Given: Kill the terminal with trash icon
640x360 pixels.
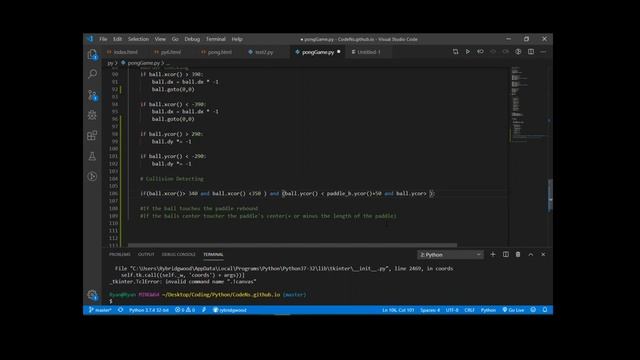Looking at the screenshot, I should coord(518,254).
